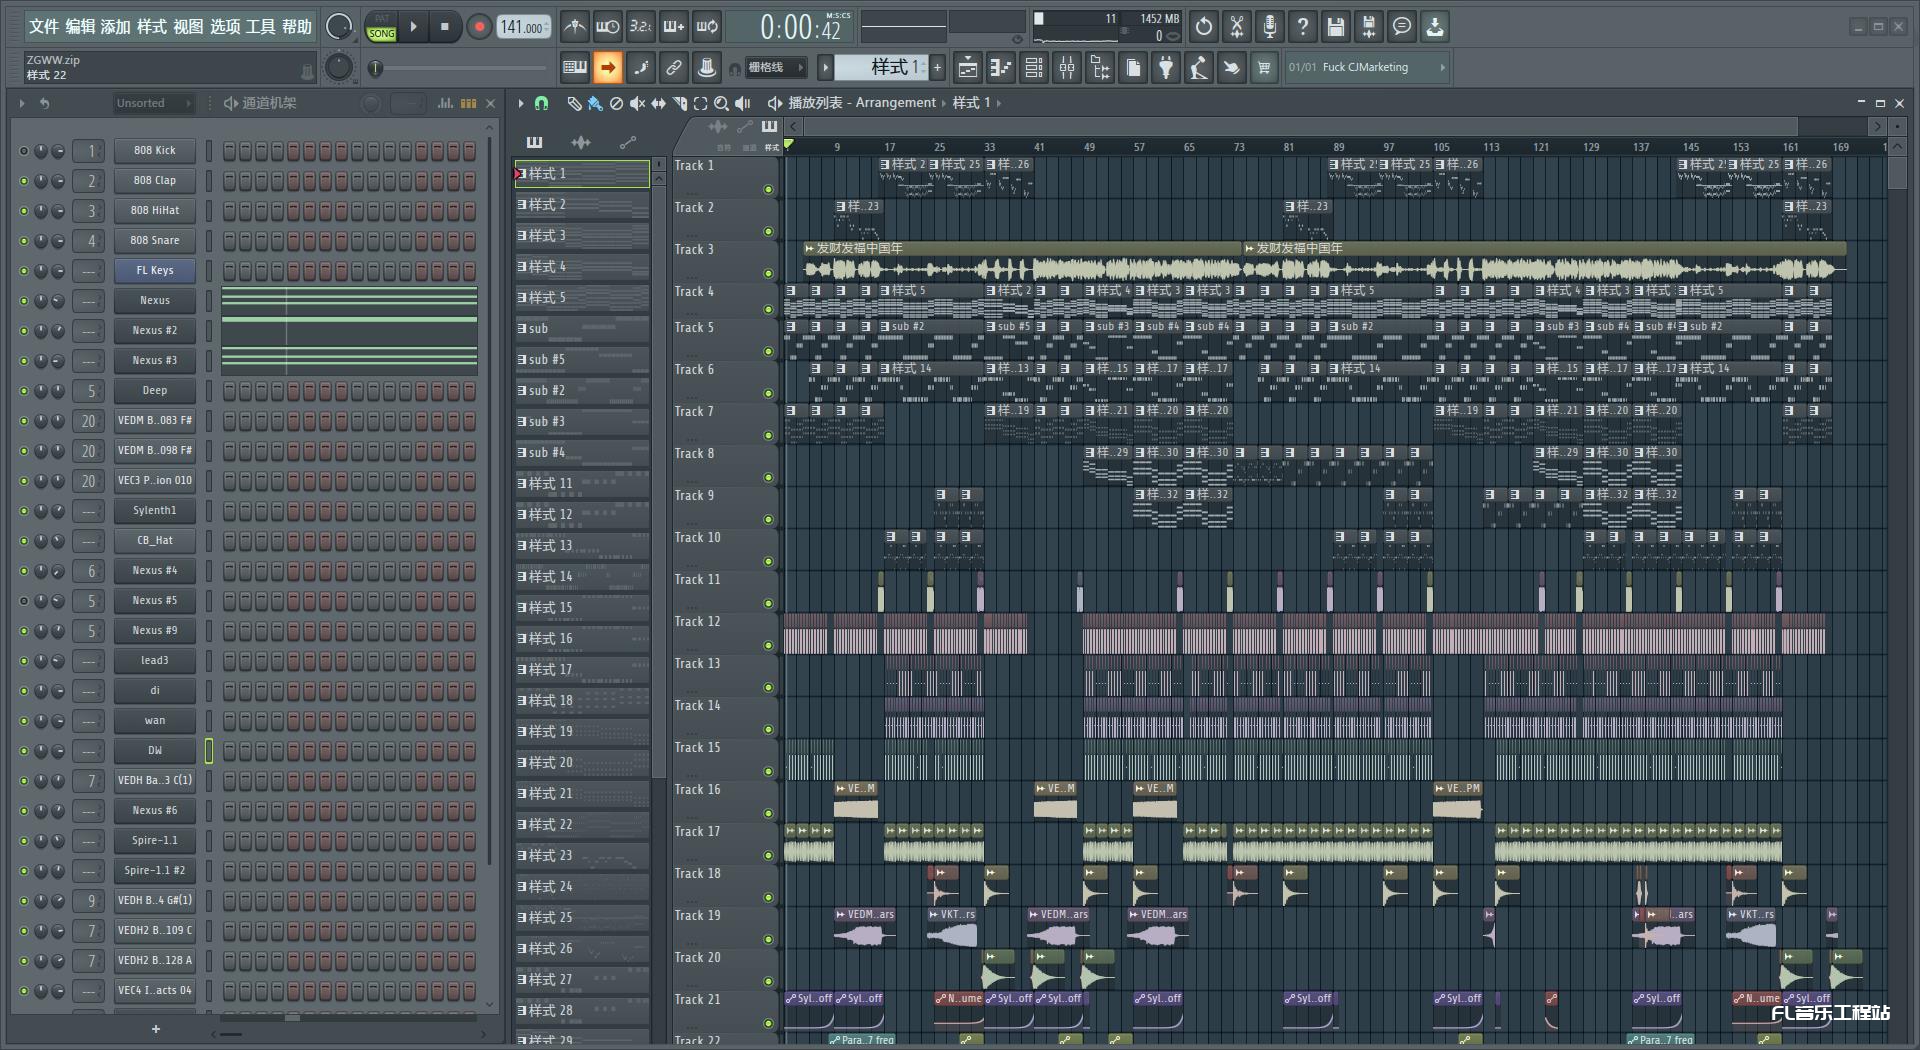The image size is (1920, 1050).
Task: Open the Unsorted channel filter dropdown
Action: click(x=152, y=103)
